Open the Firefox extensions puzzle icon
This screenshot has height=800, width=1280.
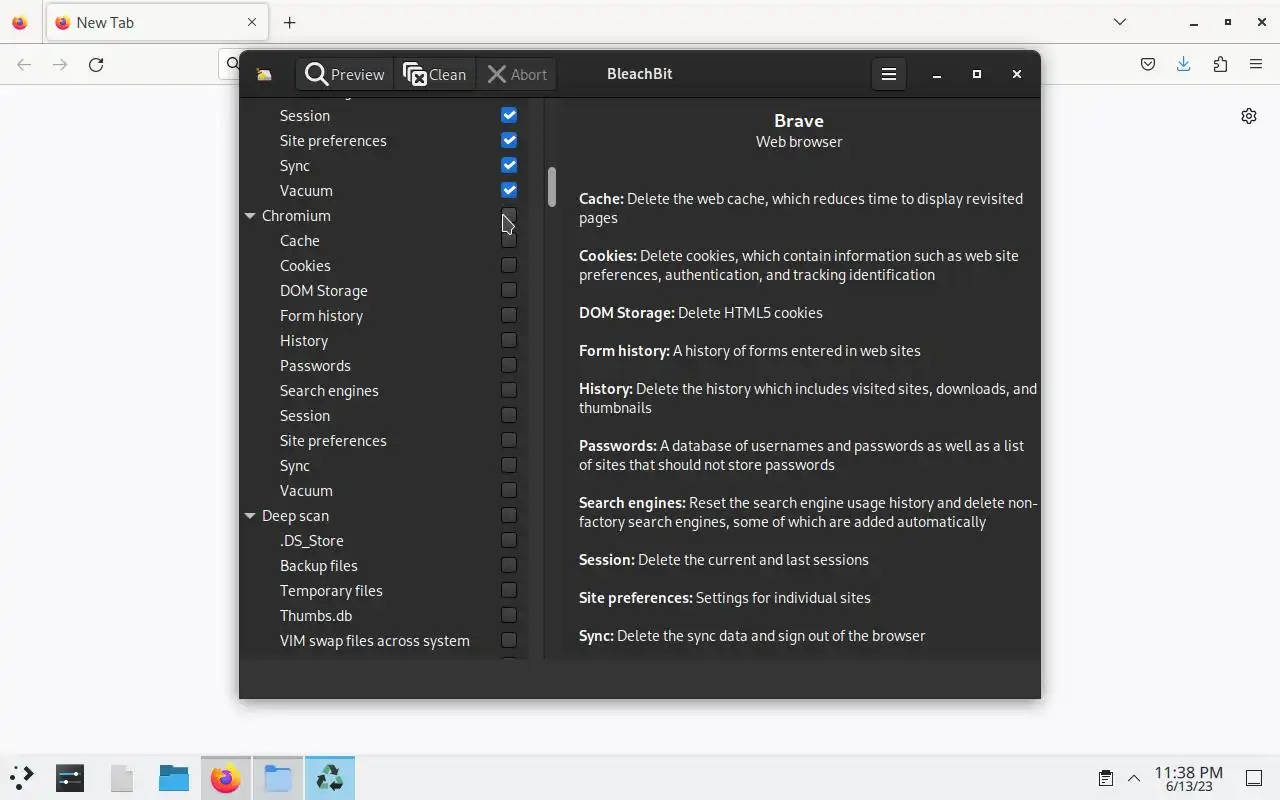point(1220,65)
